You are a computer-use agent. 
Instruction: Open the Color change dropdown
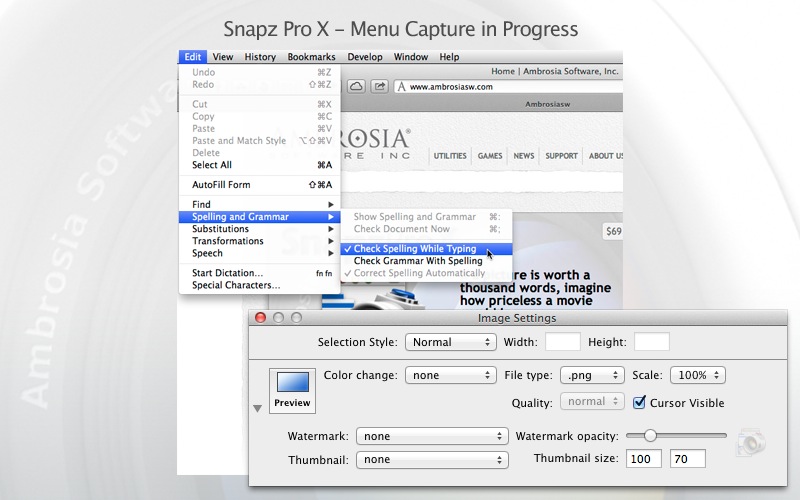[x=451, y=375]
